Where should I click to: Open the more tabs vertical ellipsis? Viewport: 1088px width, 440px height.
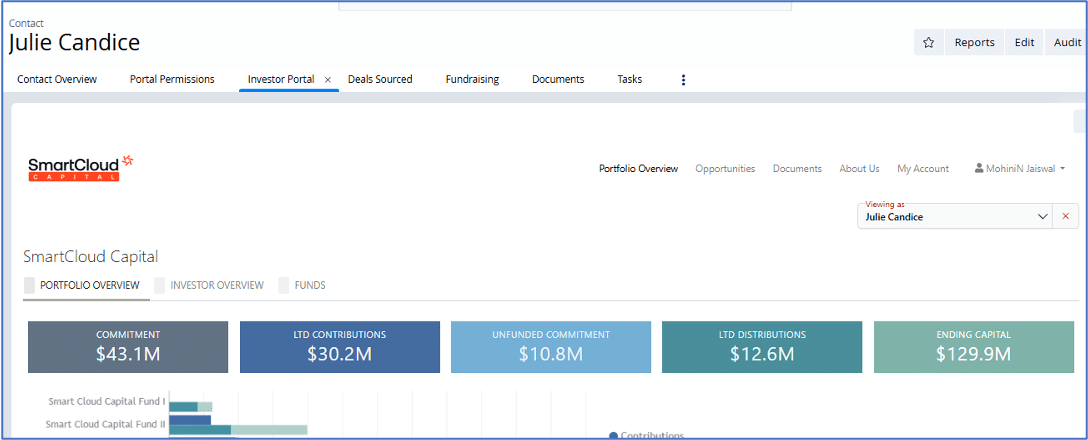tap(683, 80)
